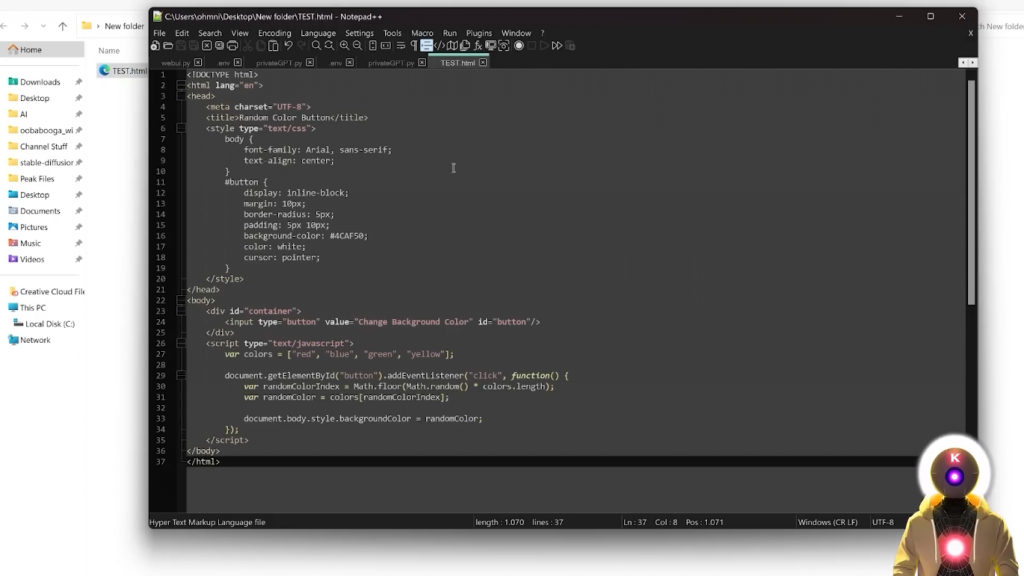Click 'length : 1,070' in status bar
Image resolution: width=1024 pixels, height=576 pixels.
point(500,522)
